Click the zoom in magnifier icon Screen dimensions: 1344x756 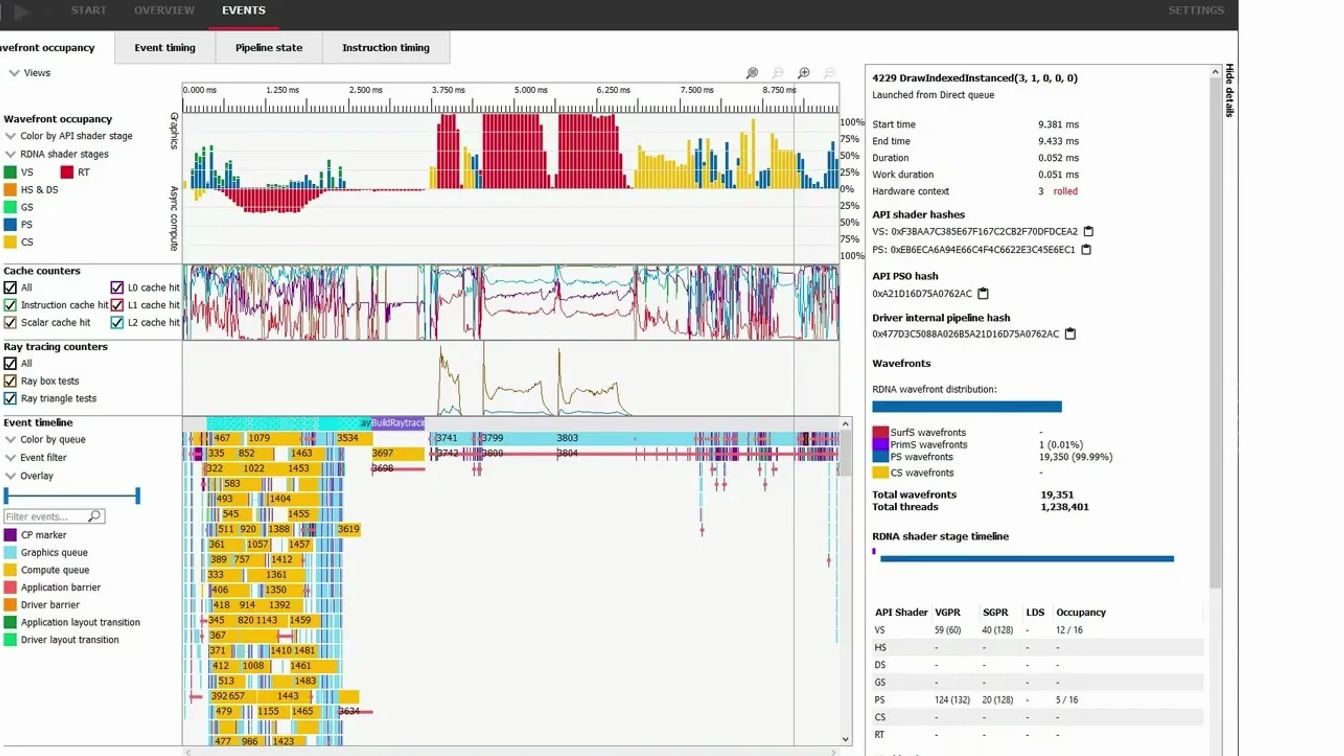click(803, 73)
